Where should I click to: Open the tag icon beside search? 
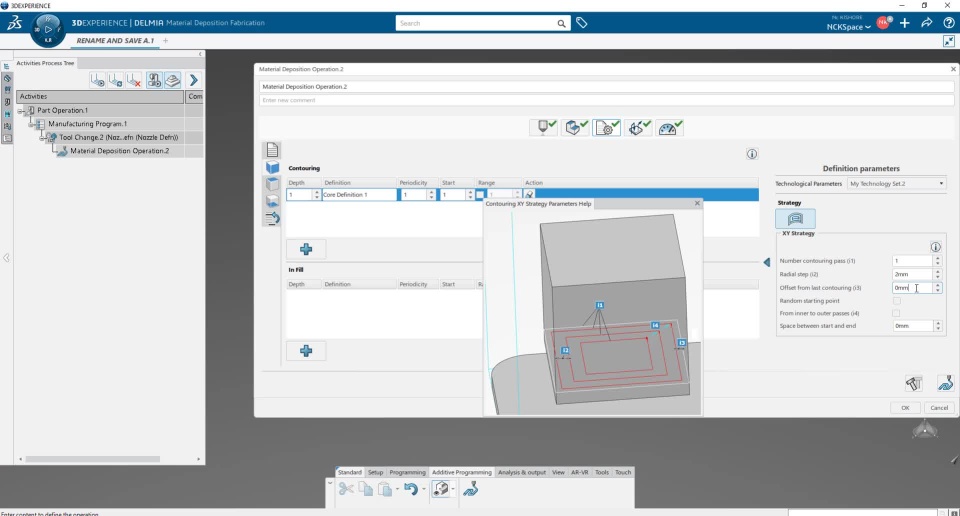[x=582, y=23]
